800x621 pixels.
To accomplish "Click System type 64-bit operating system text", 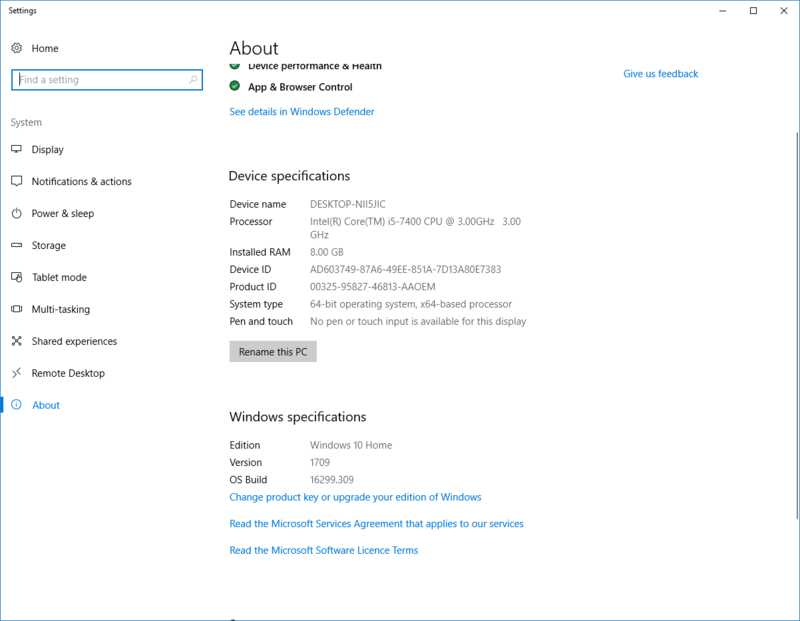I will pyautogui.click(x=411, y=304).
